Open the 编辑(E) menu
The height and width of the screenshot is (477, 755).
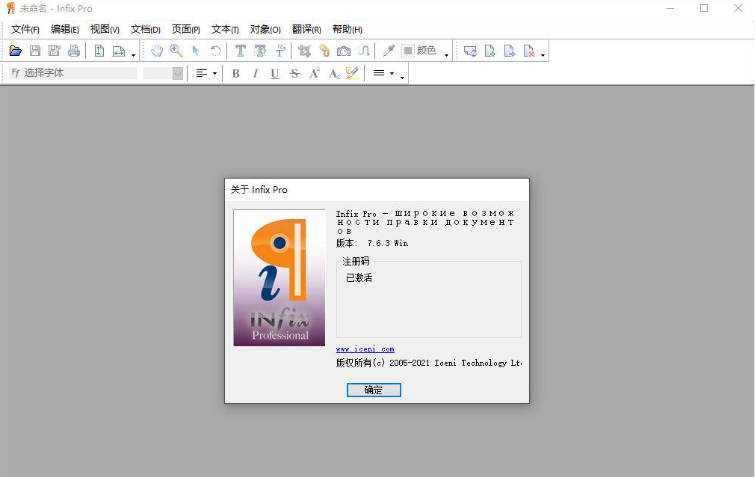coord(65,29)
